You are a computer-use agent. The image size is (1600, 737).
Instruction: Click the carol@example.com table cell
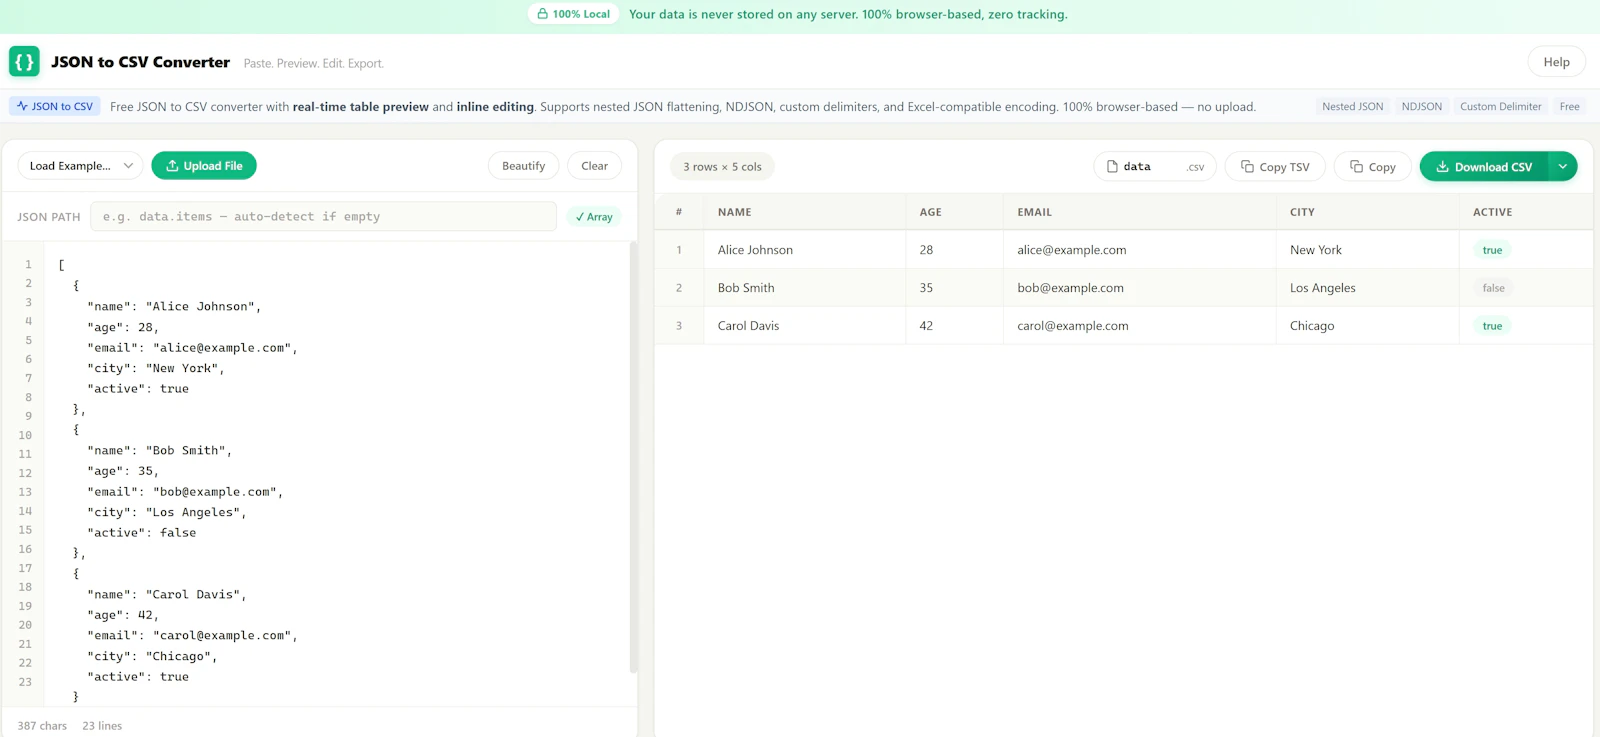coord(1139,326)
